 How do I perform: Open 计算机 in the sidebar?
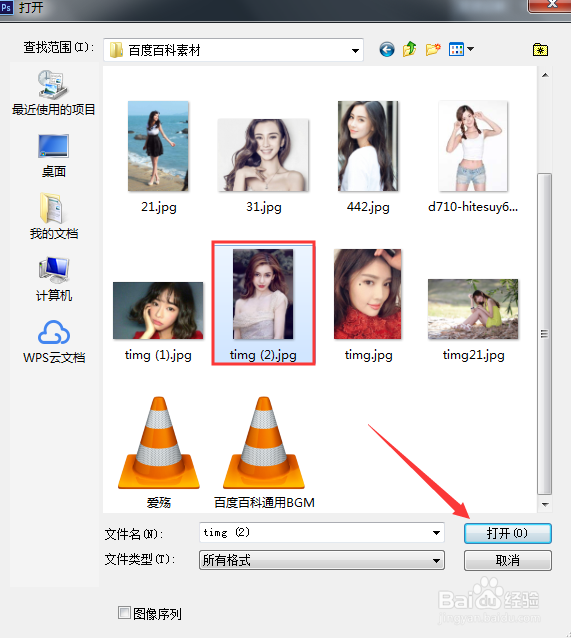53,279
